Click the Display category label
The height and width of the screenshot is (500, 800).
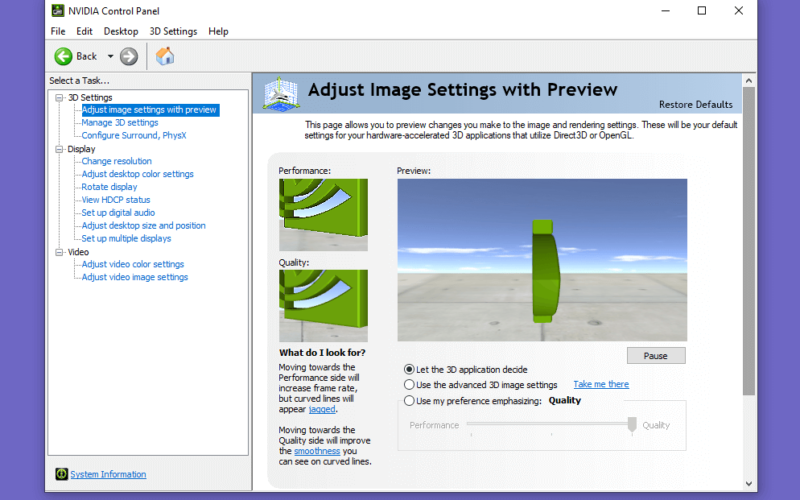coord(81,149)
